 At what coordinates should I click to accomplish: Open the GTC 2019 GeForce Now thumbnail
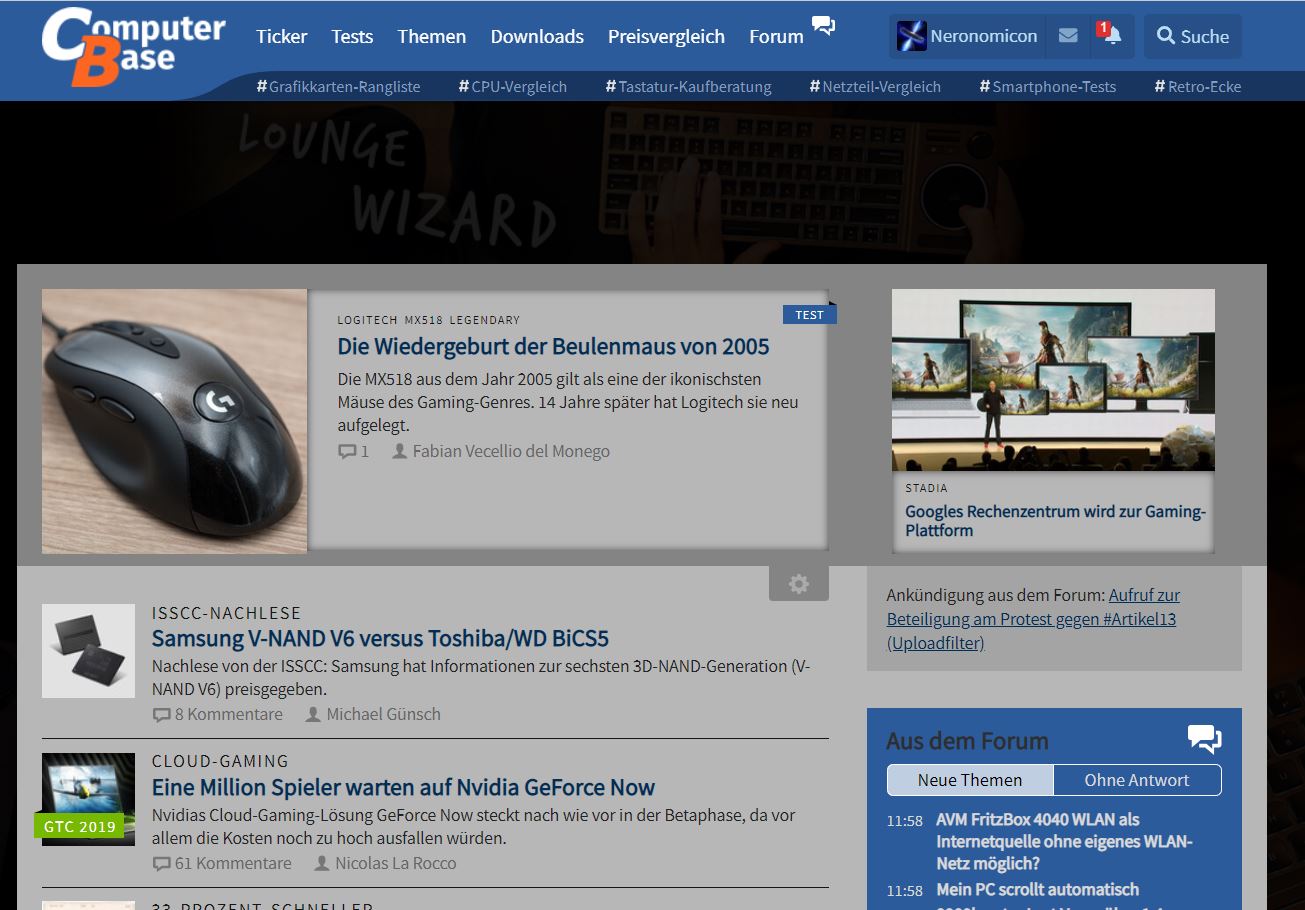(88, 799)
